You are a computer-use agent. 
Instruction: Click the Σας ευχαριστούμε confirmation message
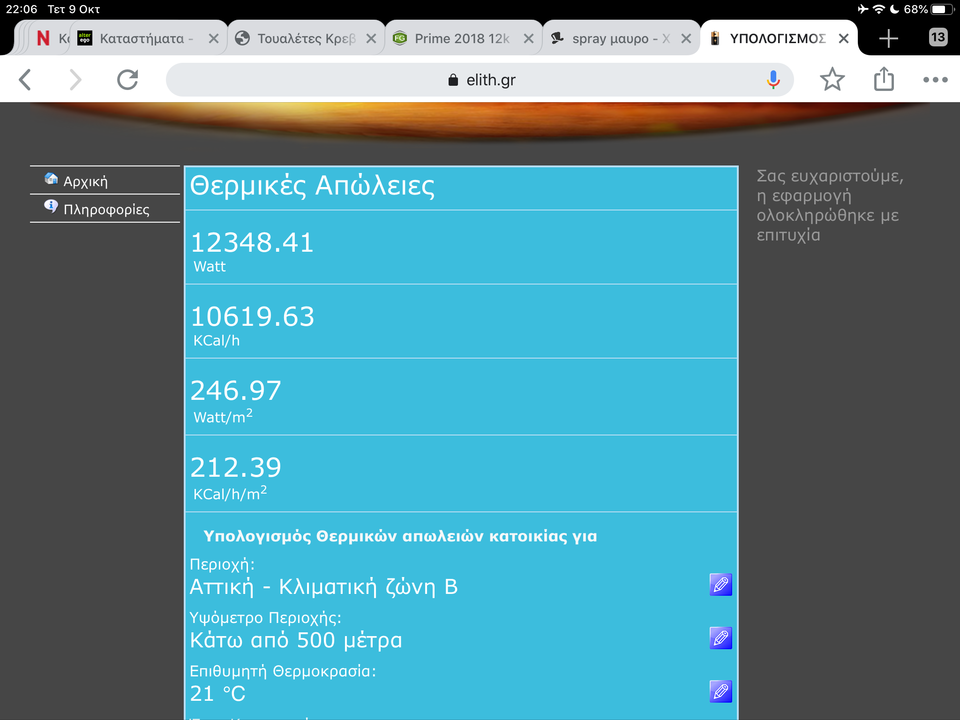(x=830, y=205)
